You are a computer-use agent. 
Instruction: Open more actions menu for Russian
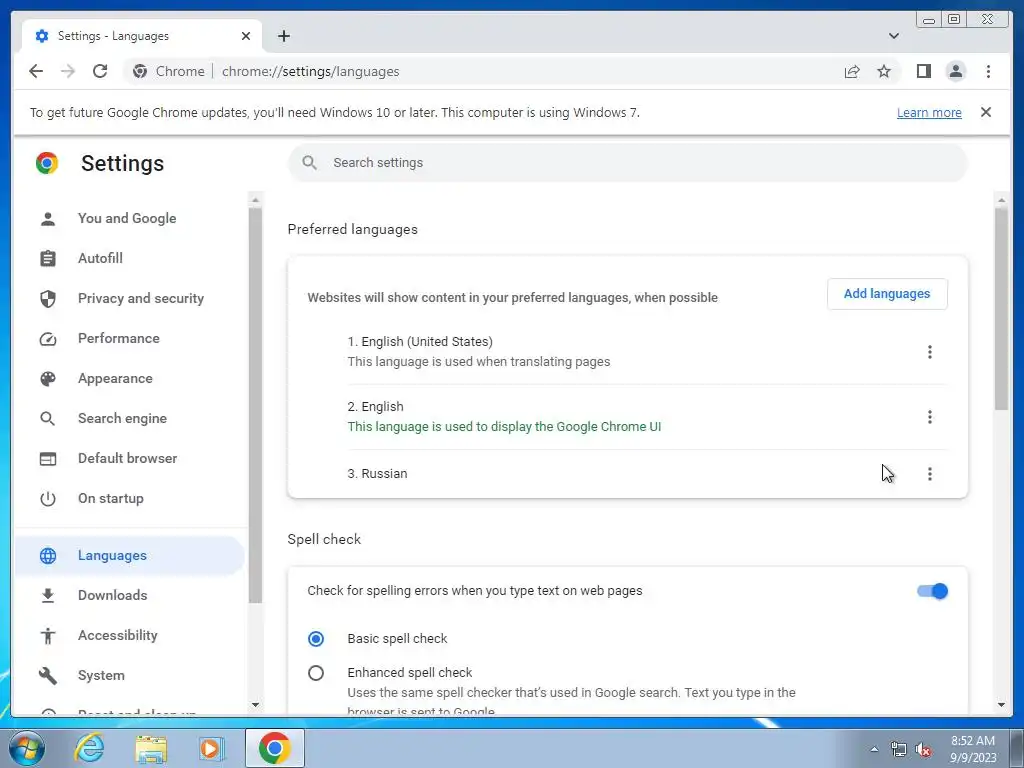tap(929, 473)
